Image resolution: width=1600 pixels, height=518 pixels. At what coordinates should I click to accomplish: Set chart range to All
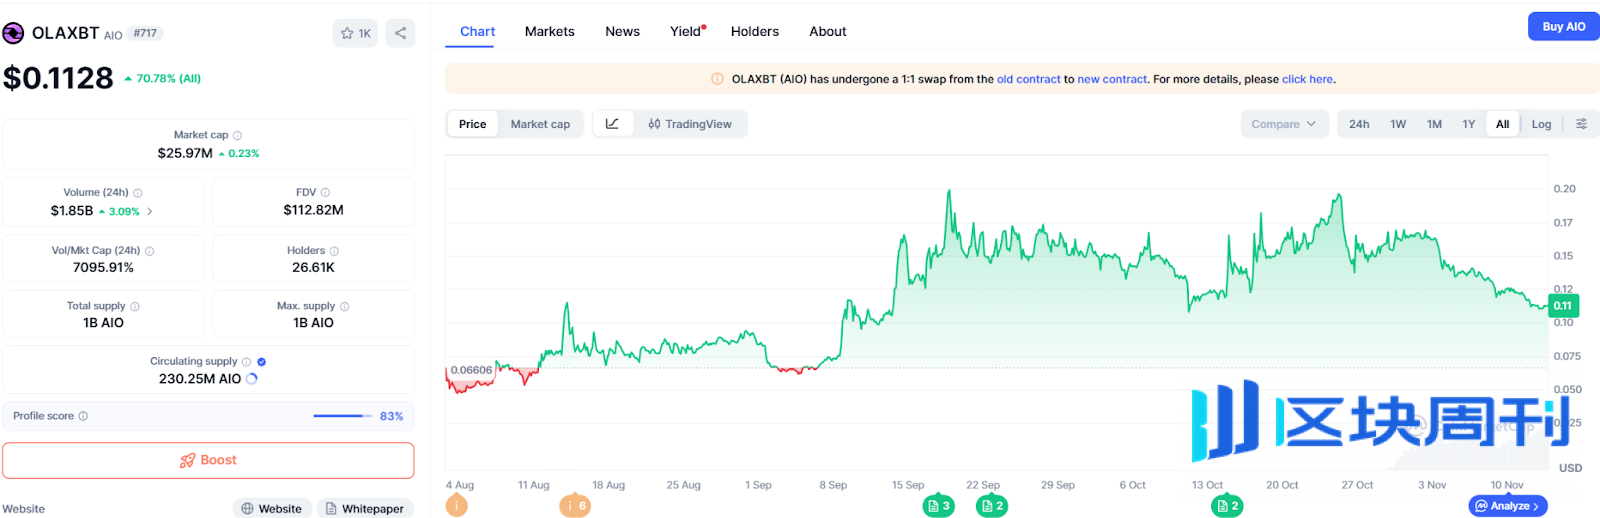[1502, 124]
